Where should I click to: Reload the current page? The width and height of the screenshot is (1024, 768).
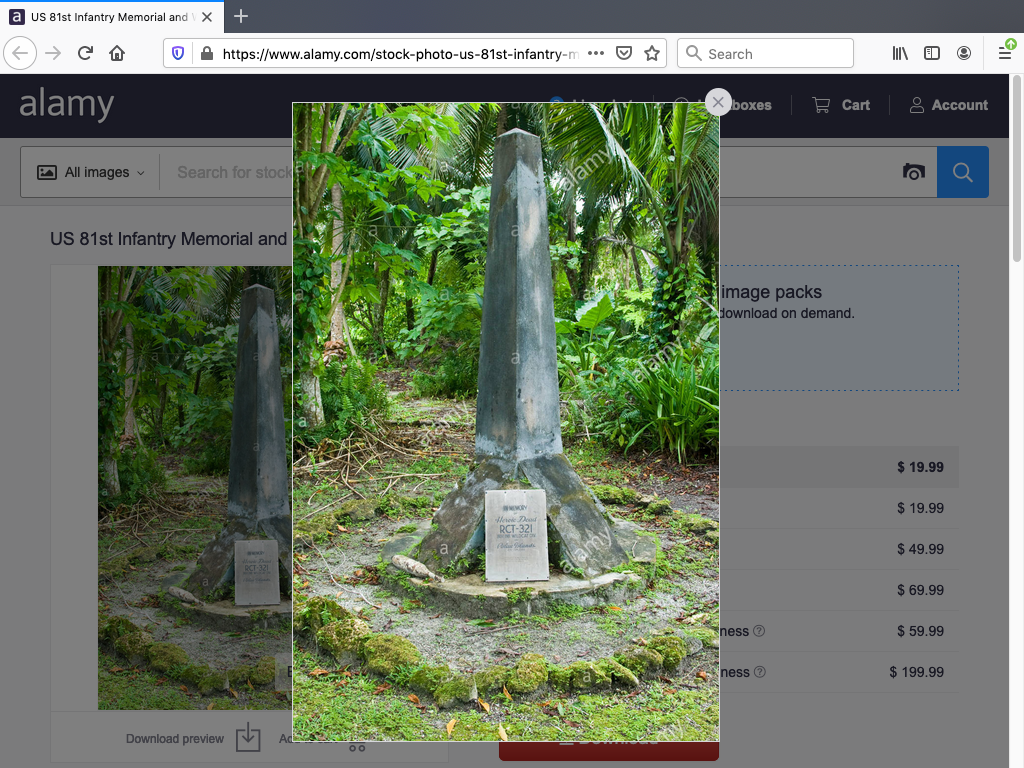[x=85, y=54]
